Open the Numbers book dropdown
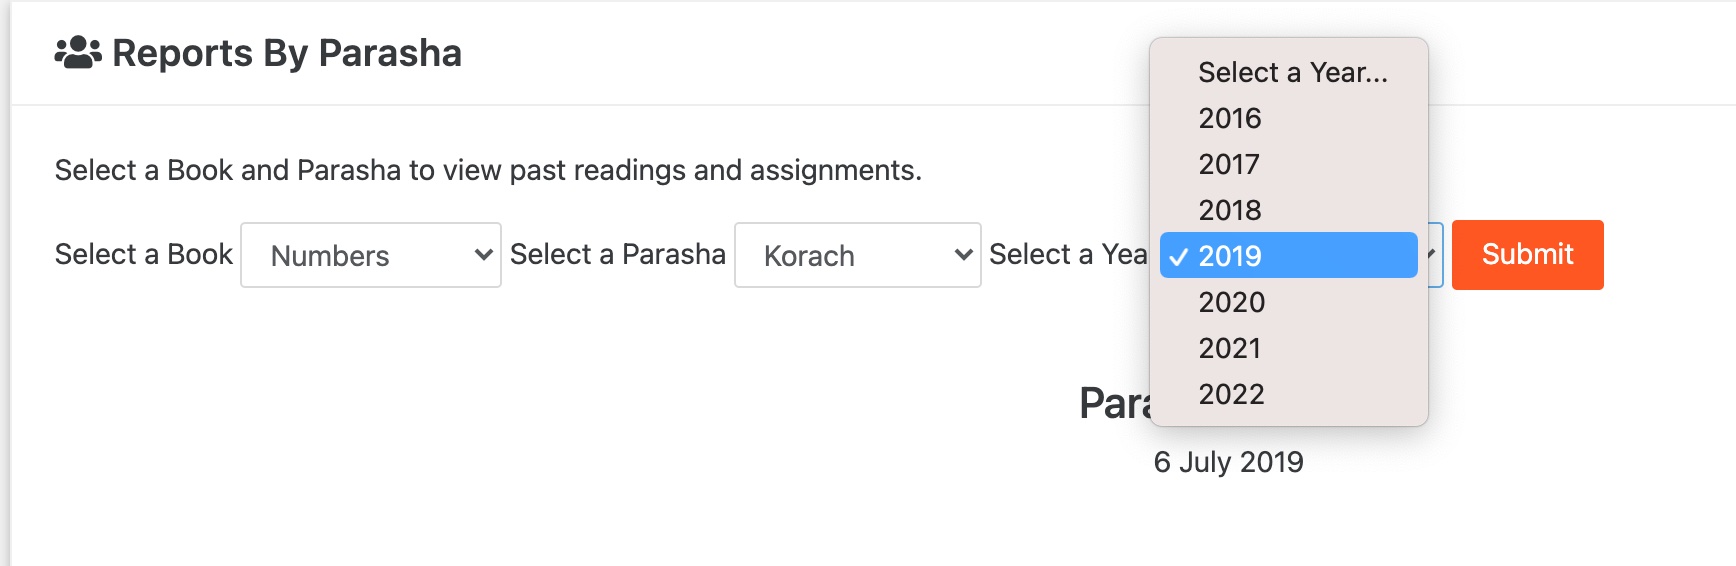The image size is (1736, 566). pos(371,255)
